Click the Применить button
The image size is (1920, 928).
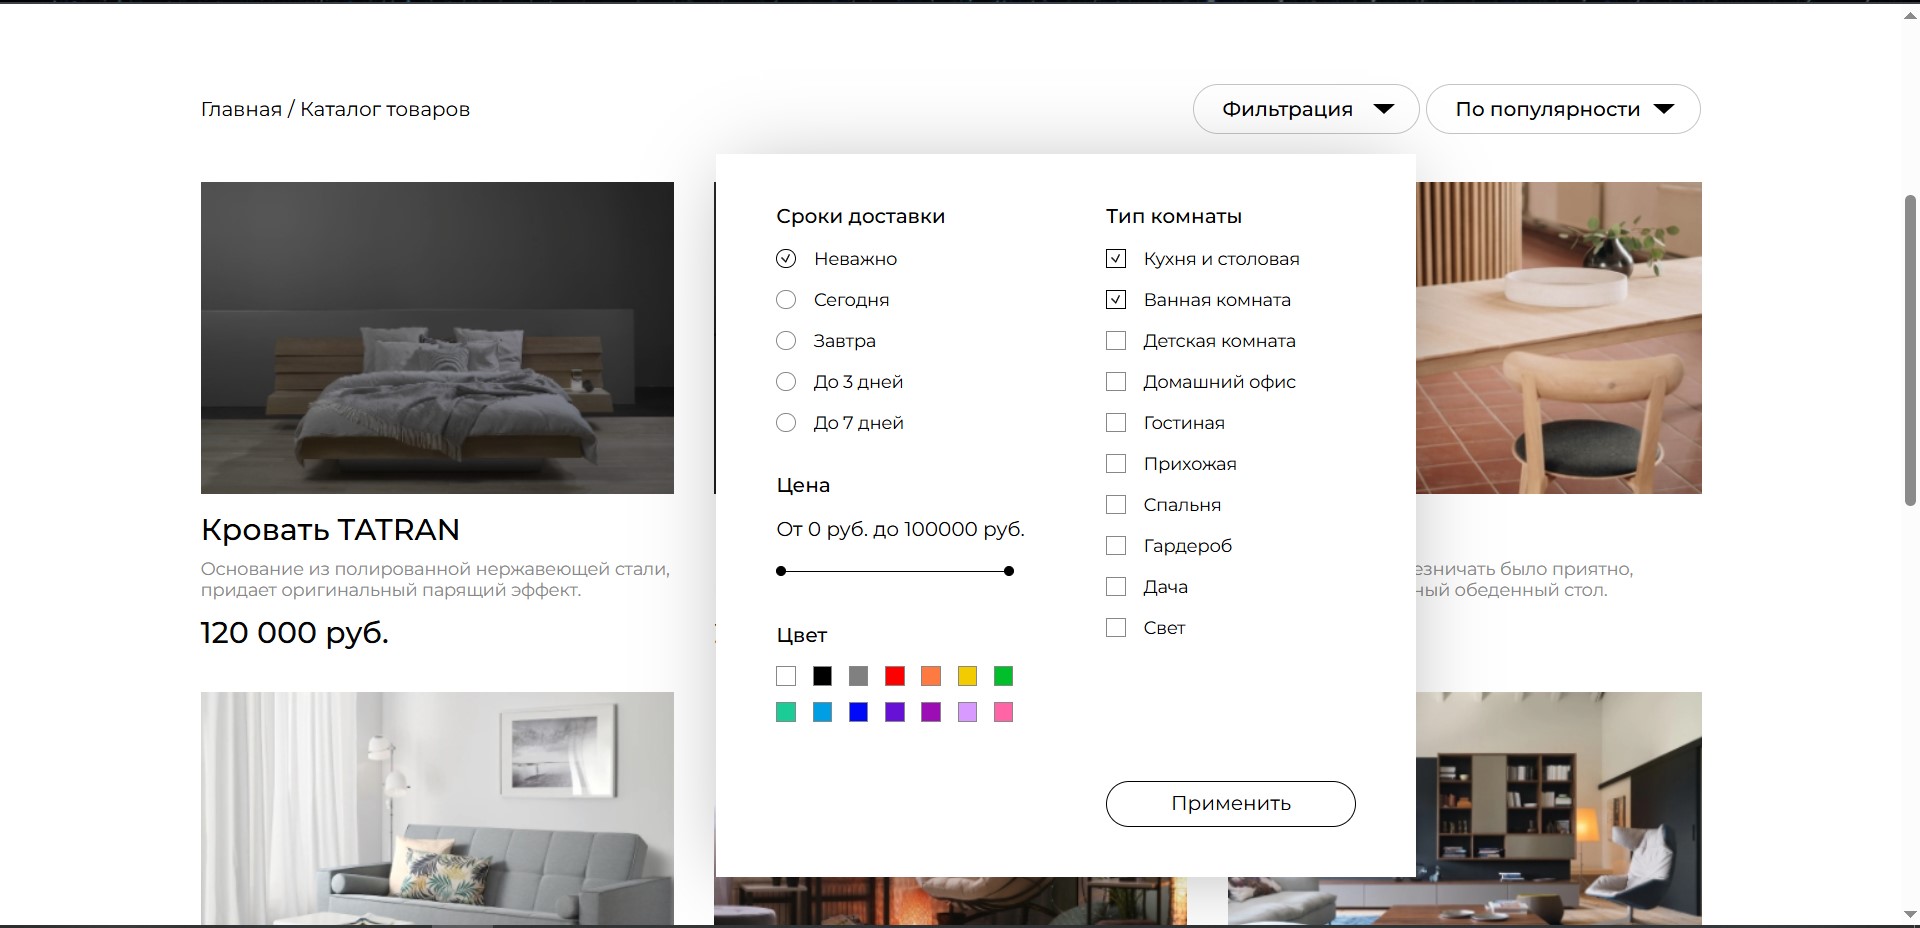(1231, 804)
